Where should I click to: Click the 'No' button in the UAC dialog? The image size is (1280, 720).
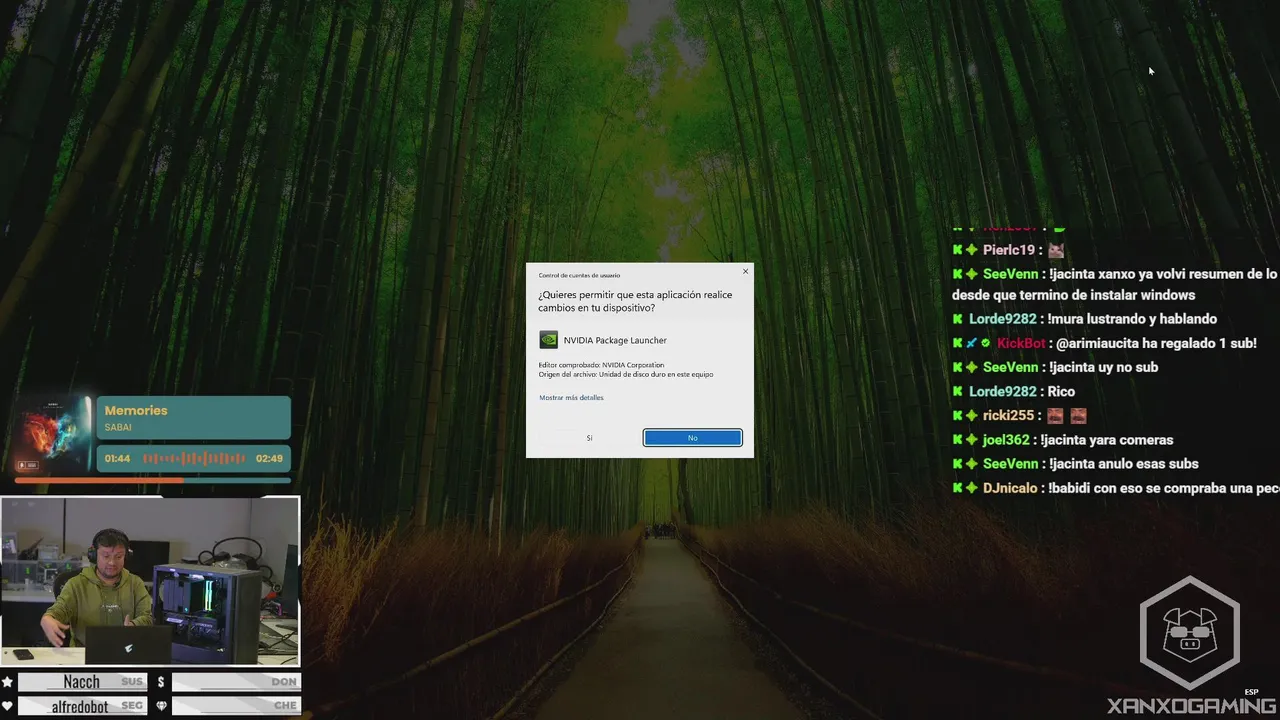[x=692, y=438]
